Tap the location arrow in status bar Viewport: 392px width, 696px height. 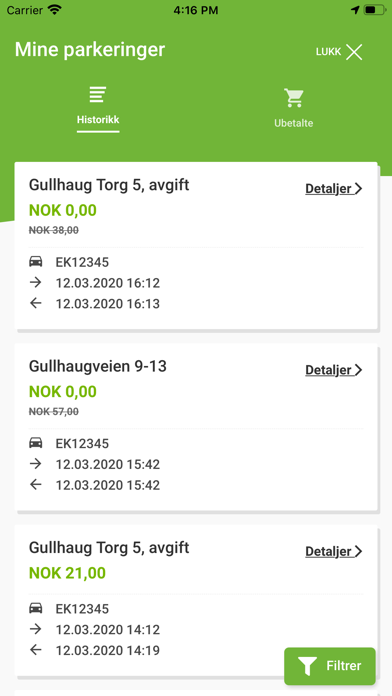point(355,10)
